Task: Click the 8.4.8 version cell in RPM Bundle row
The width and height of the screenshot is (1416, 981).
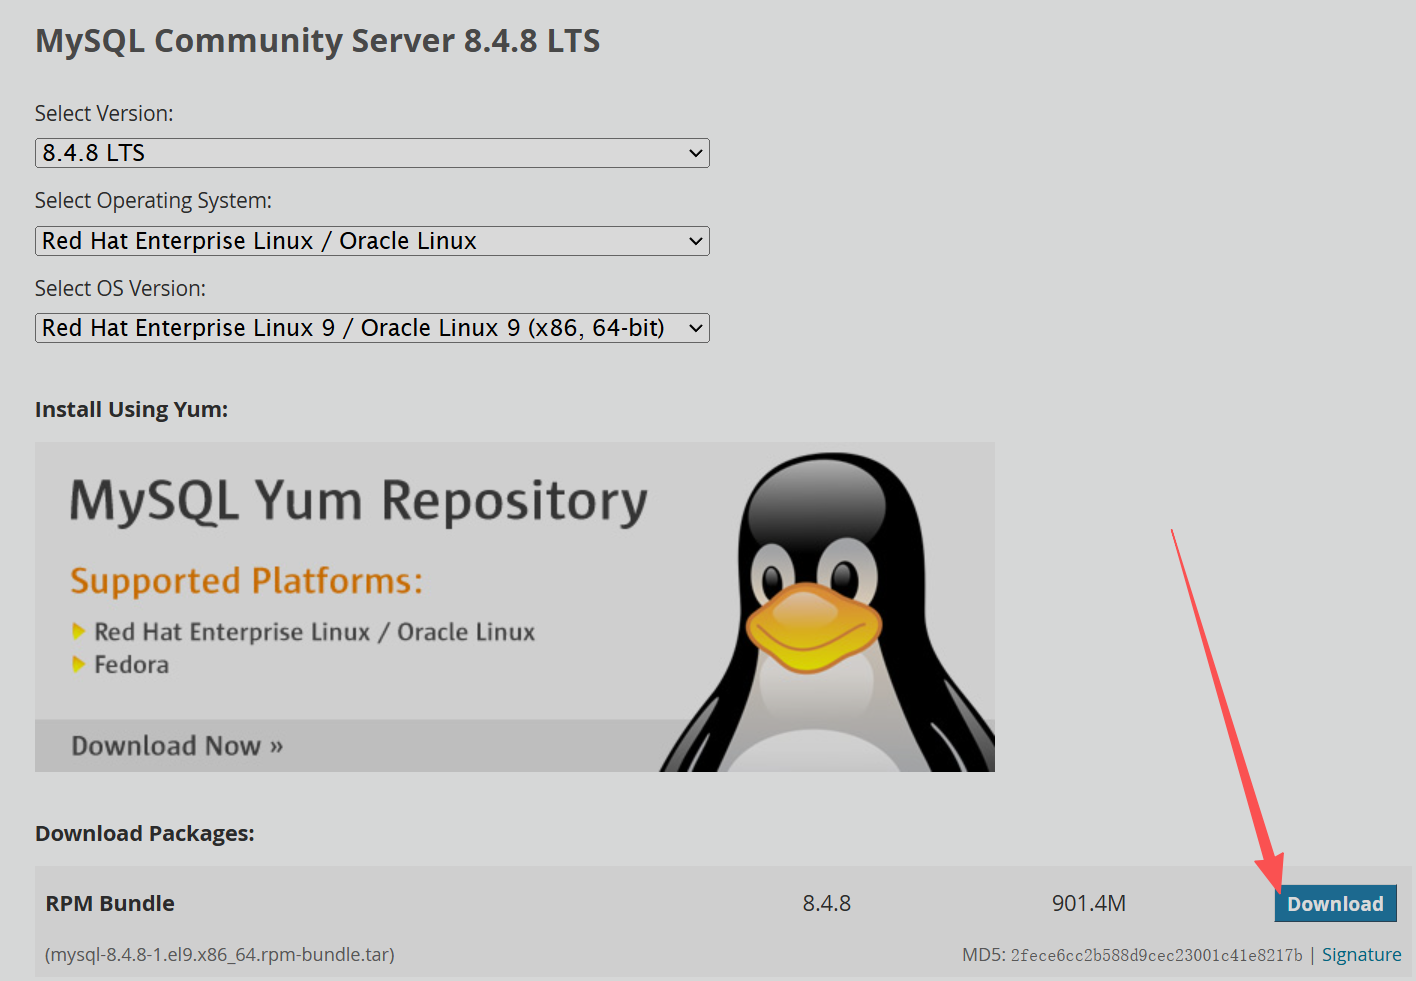Action: 827,904
